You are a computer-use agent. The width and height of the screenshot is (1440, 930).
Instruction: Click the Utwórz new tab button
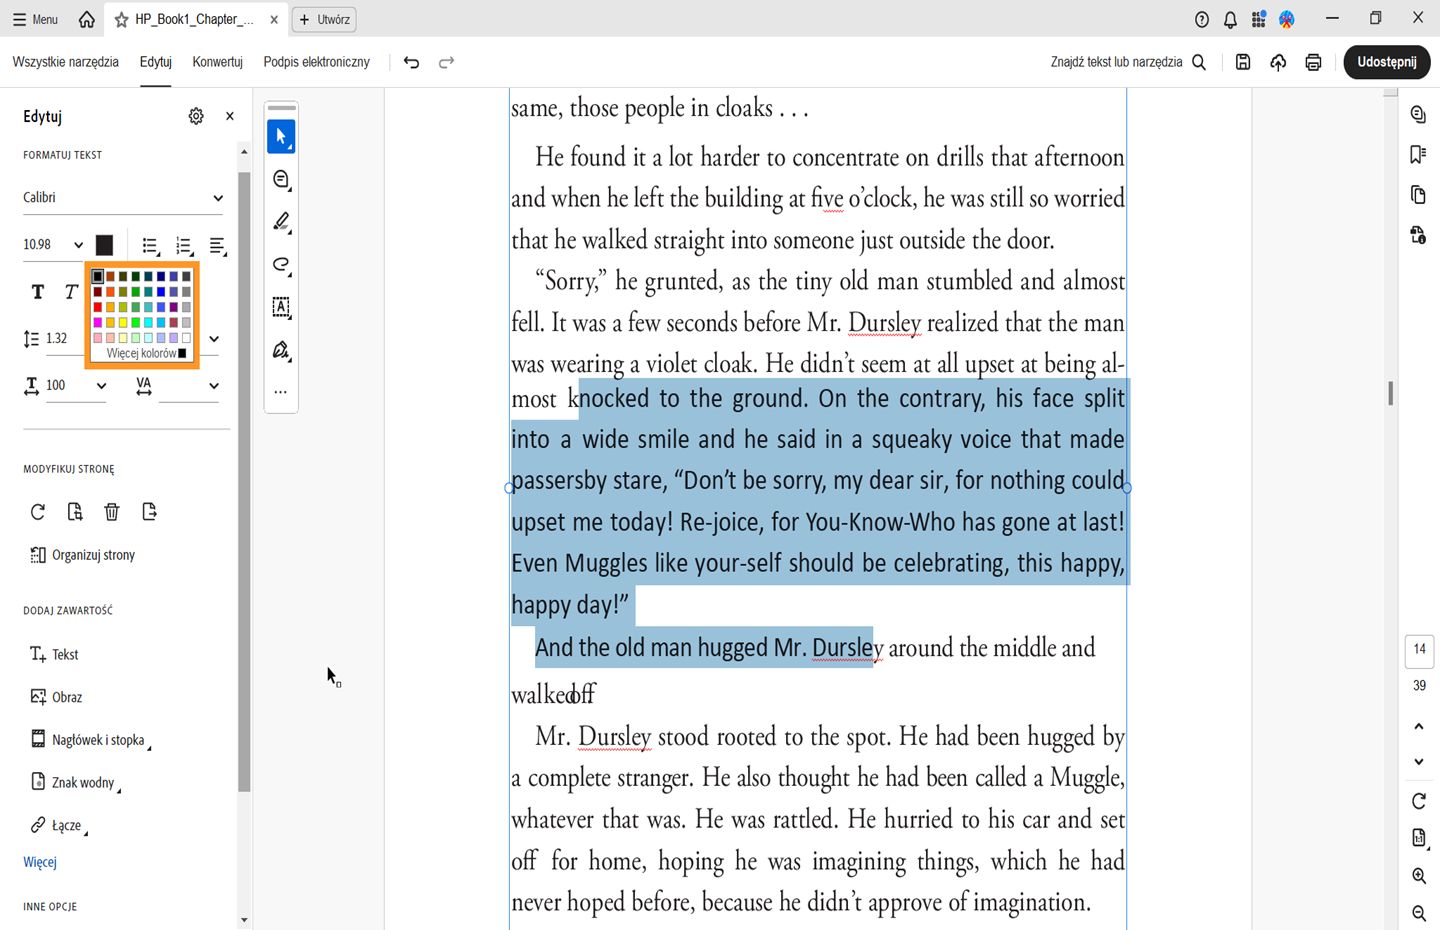coord(324,19)
